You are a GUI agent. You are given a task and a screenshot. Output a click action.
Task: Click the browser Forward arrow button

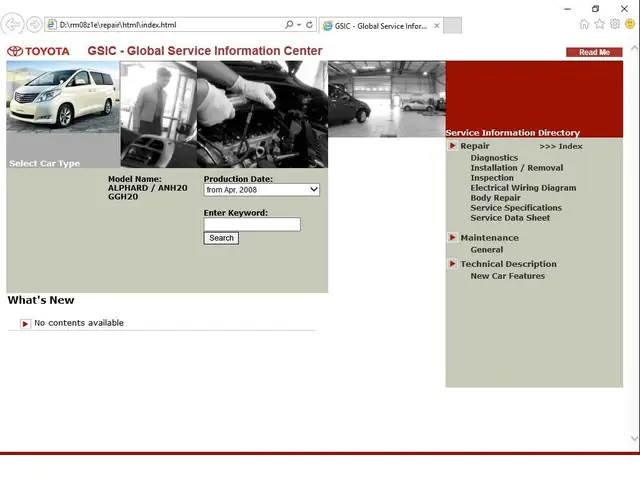coord(34,25)
